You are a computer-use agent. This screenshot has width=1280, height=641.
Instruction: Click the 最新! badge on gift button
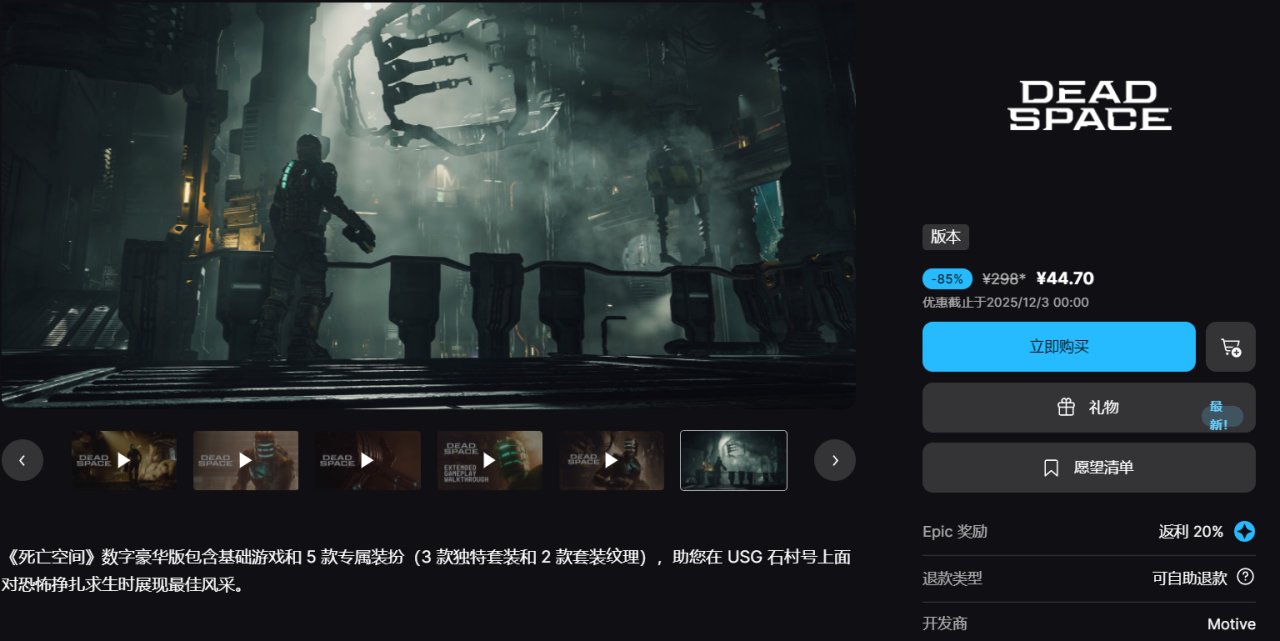(1221, 416)
